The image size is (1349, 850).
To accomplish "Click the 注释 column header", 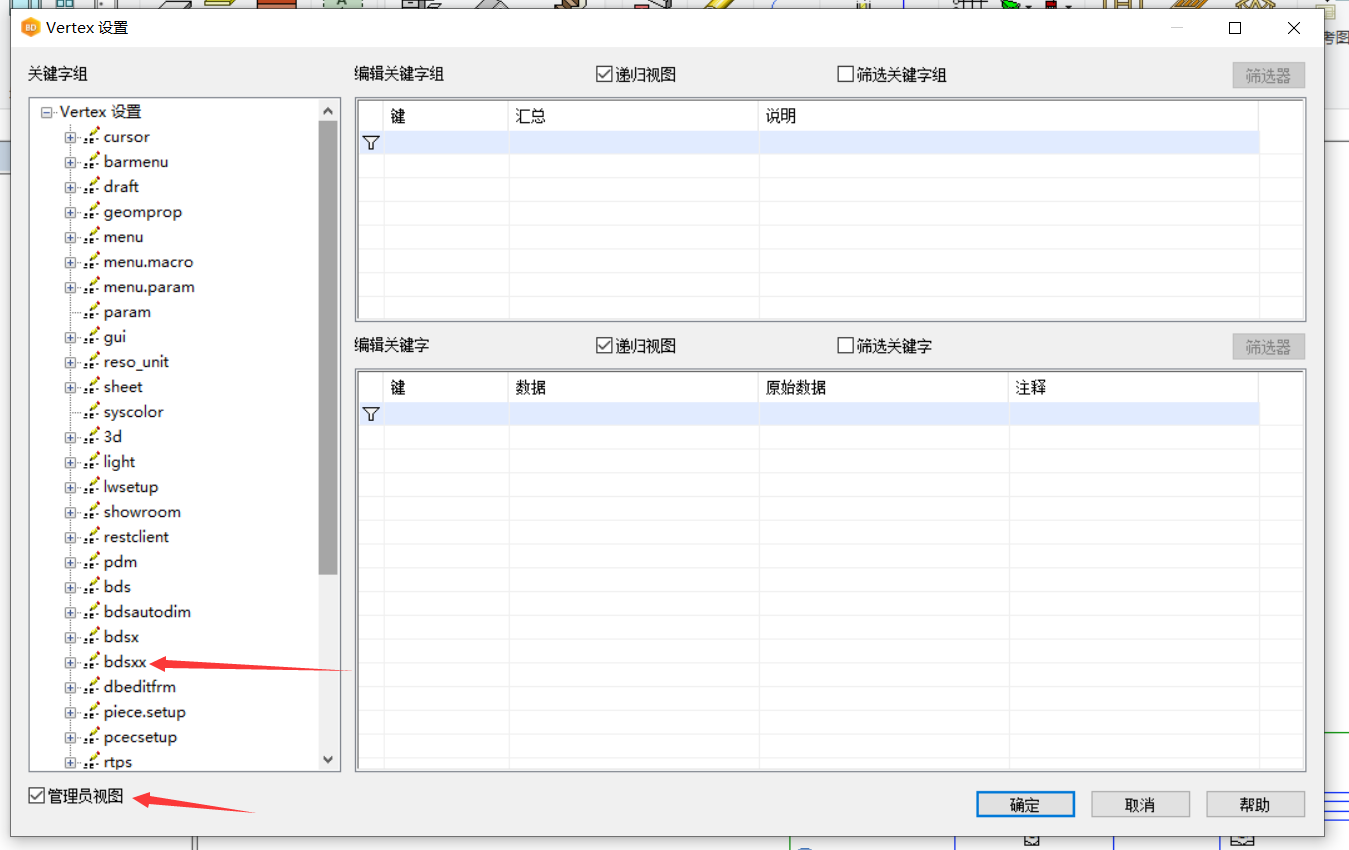I will pyautogui.click(x=1134, y=387).
